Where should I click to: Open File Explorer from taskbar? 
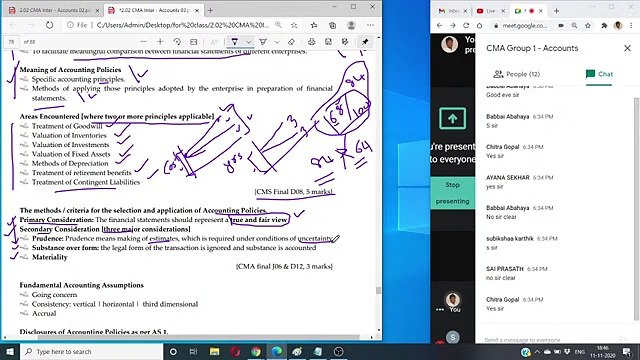click(214, 351)
